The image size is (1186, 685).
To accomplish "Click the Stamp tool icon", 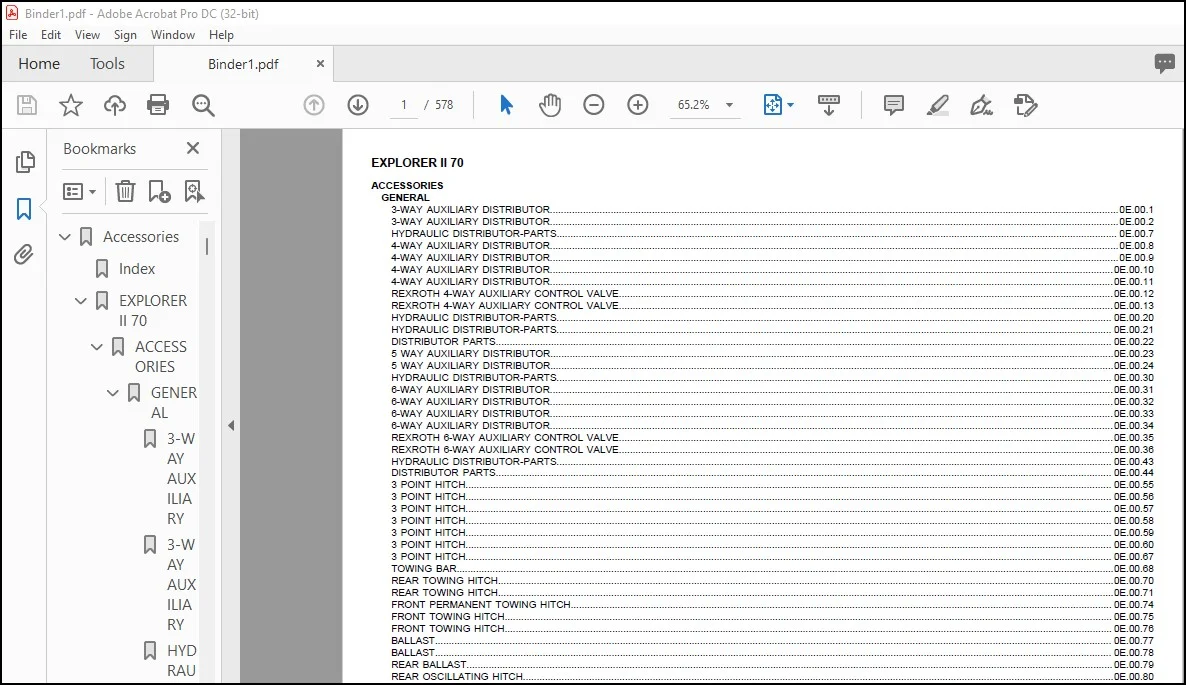I will tap(1026, 105).
